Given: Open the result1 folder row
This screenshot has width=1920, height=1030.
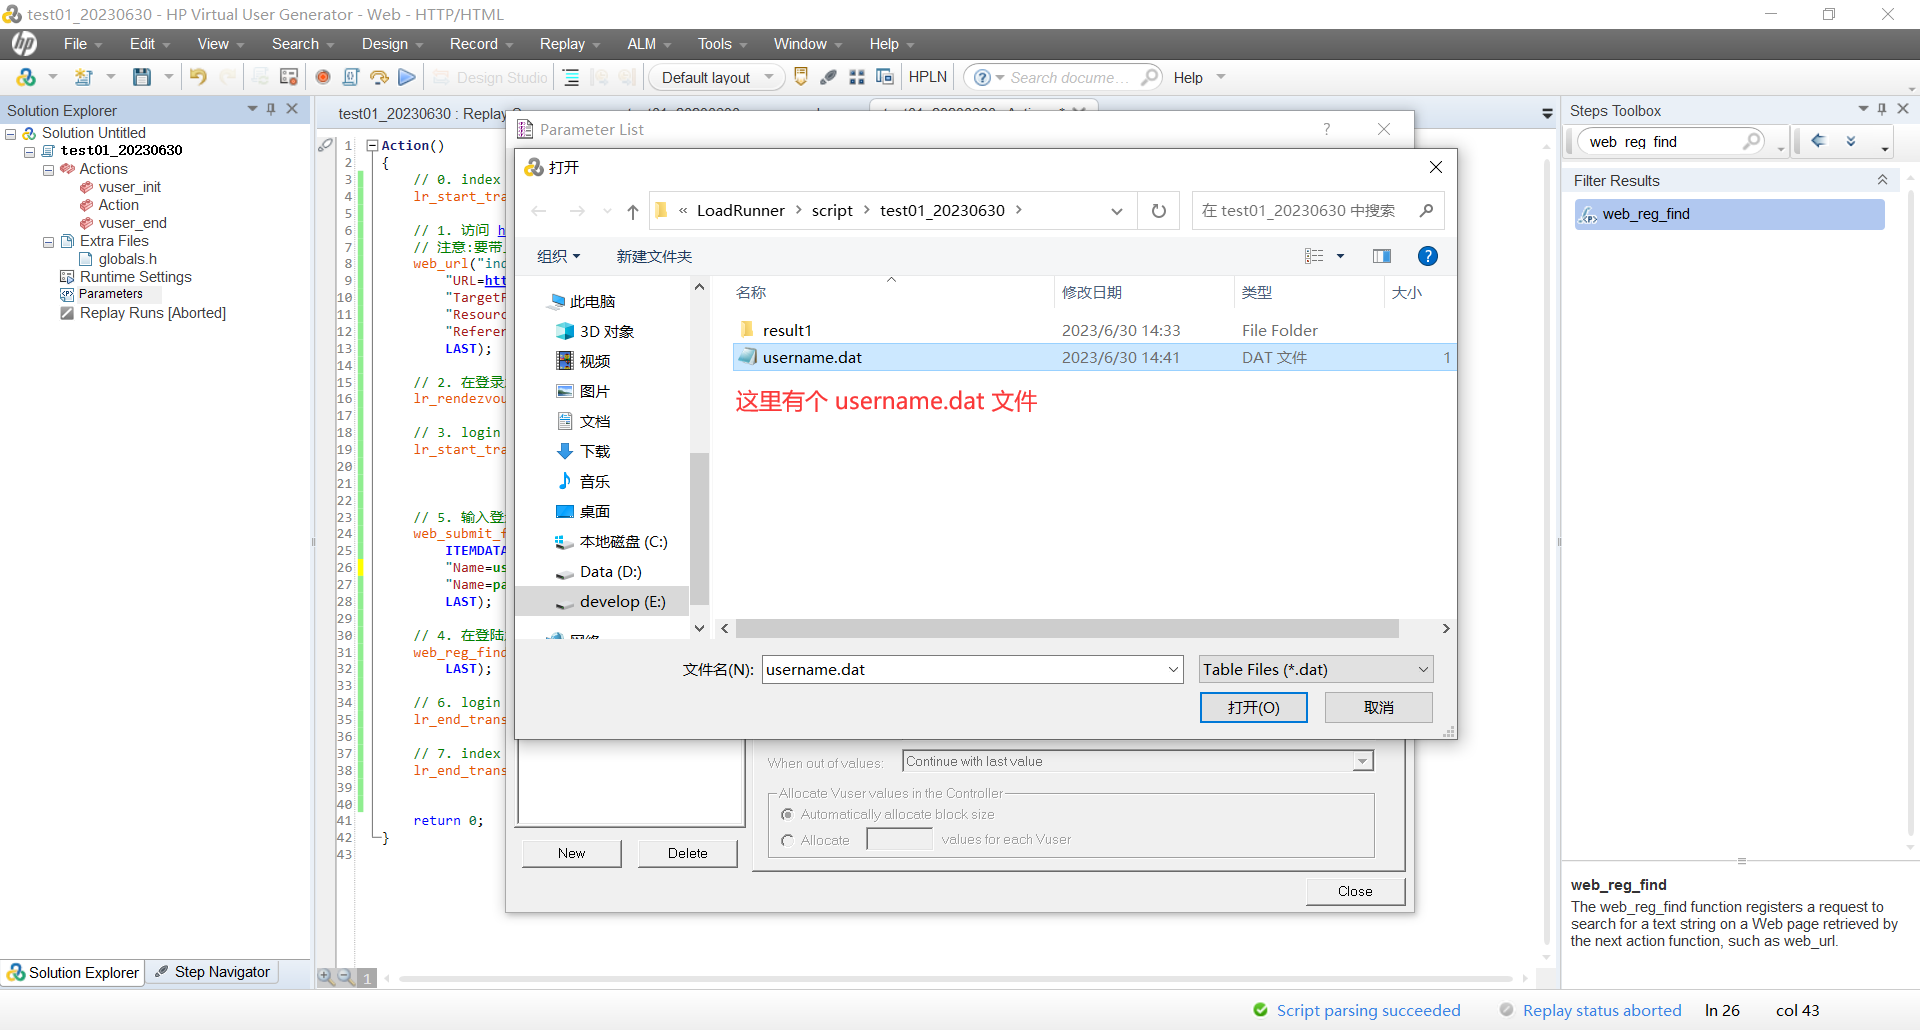Looking at the screenshot, I should point(1094,330).
